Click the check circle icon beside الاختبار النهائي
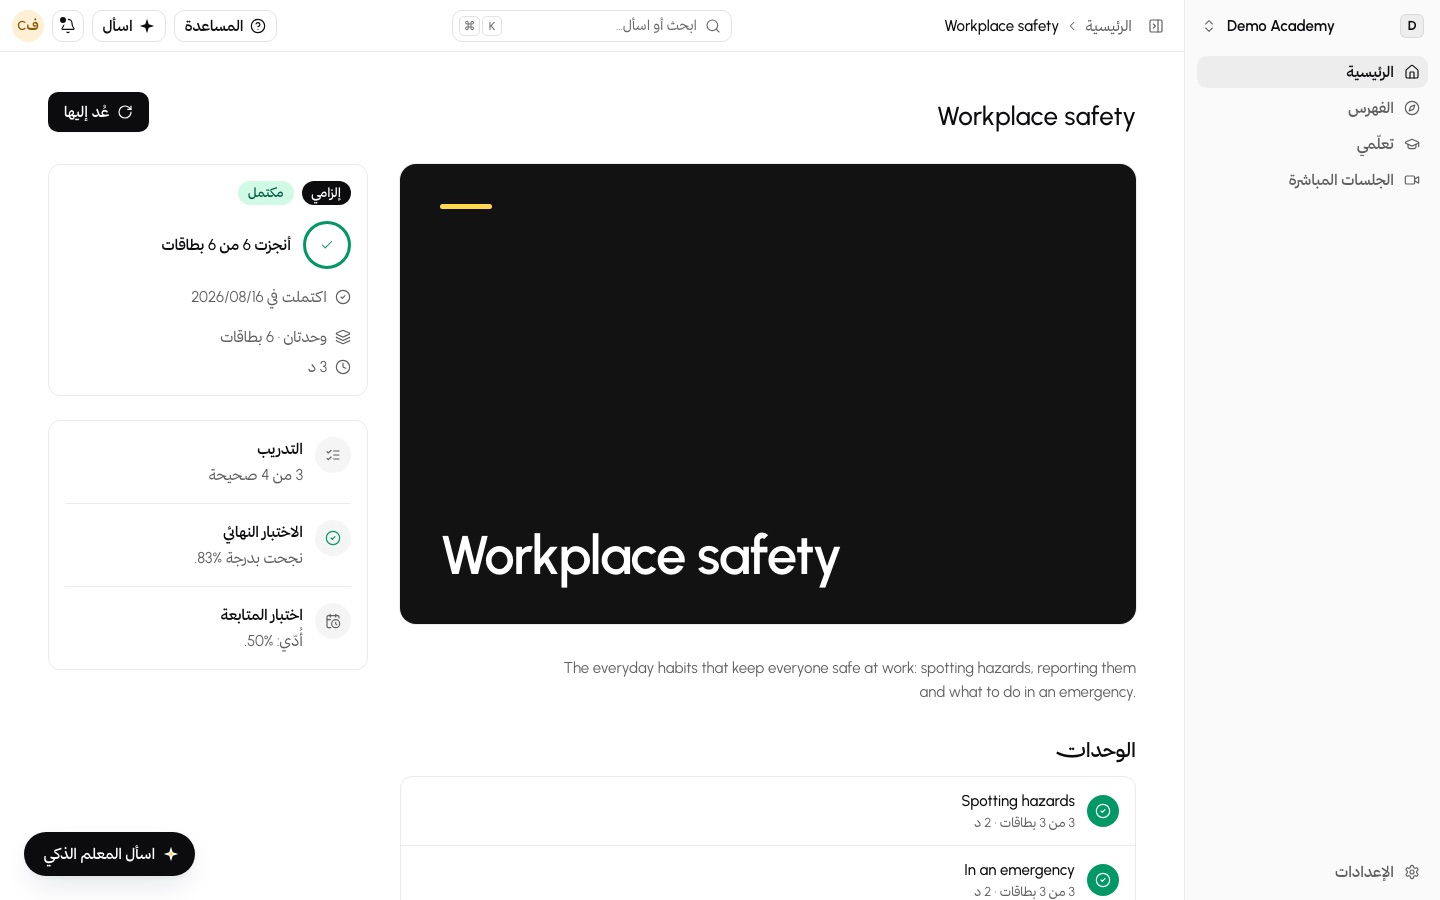This screenshot has height=900, width=1440. pos(333,538)
